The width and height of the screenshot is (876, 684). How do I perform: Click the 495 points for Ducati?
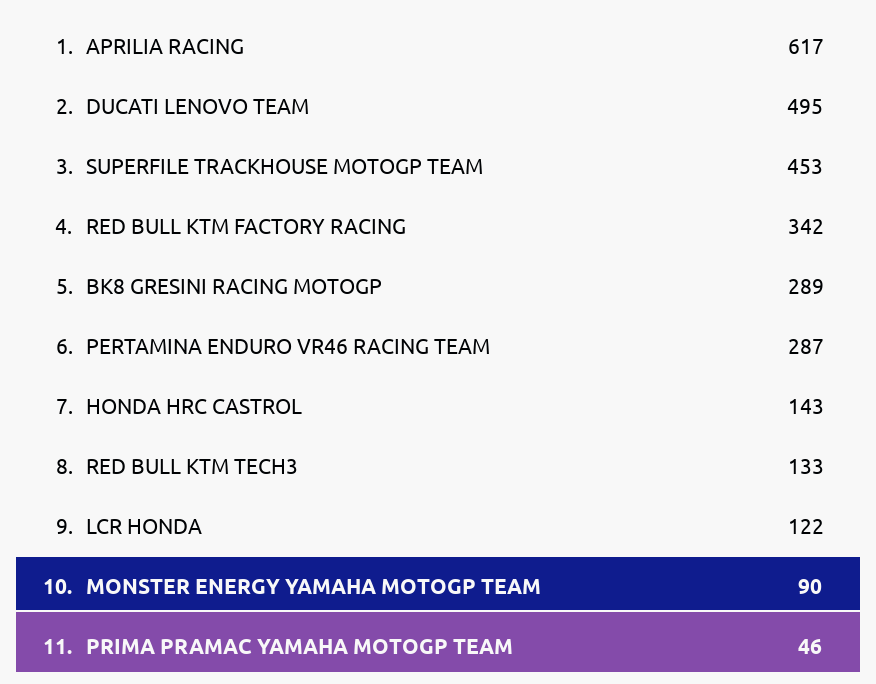pos(805,107)
